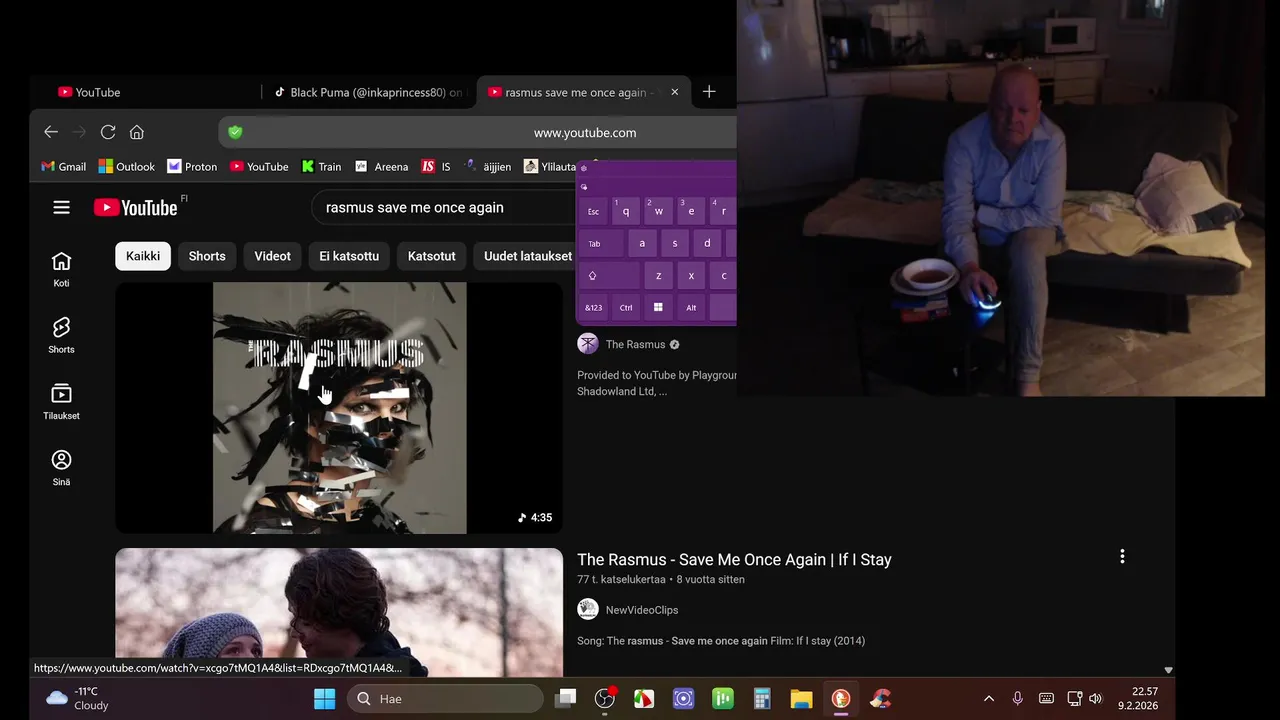The width and height of the screenshot is (1280, 720).
Task: Click the YouTube logo
Action: 136,207
